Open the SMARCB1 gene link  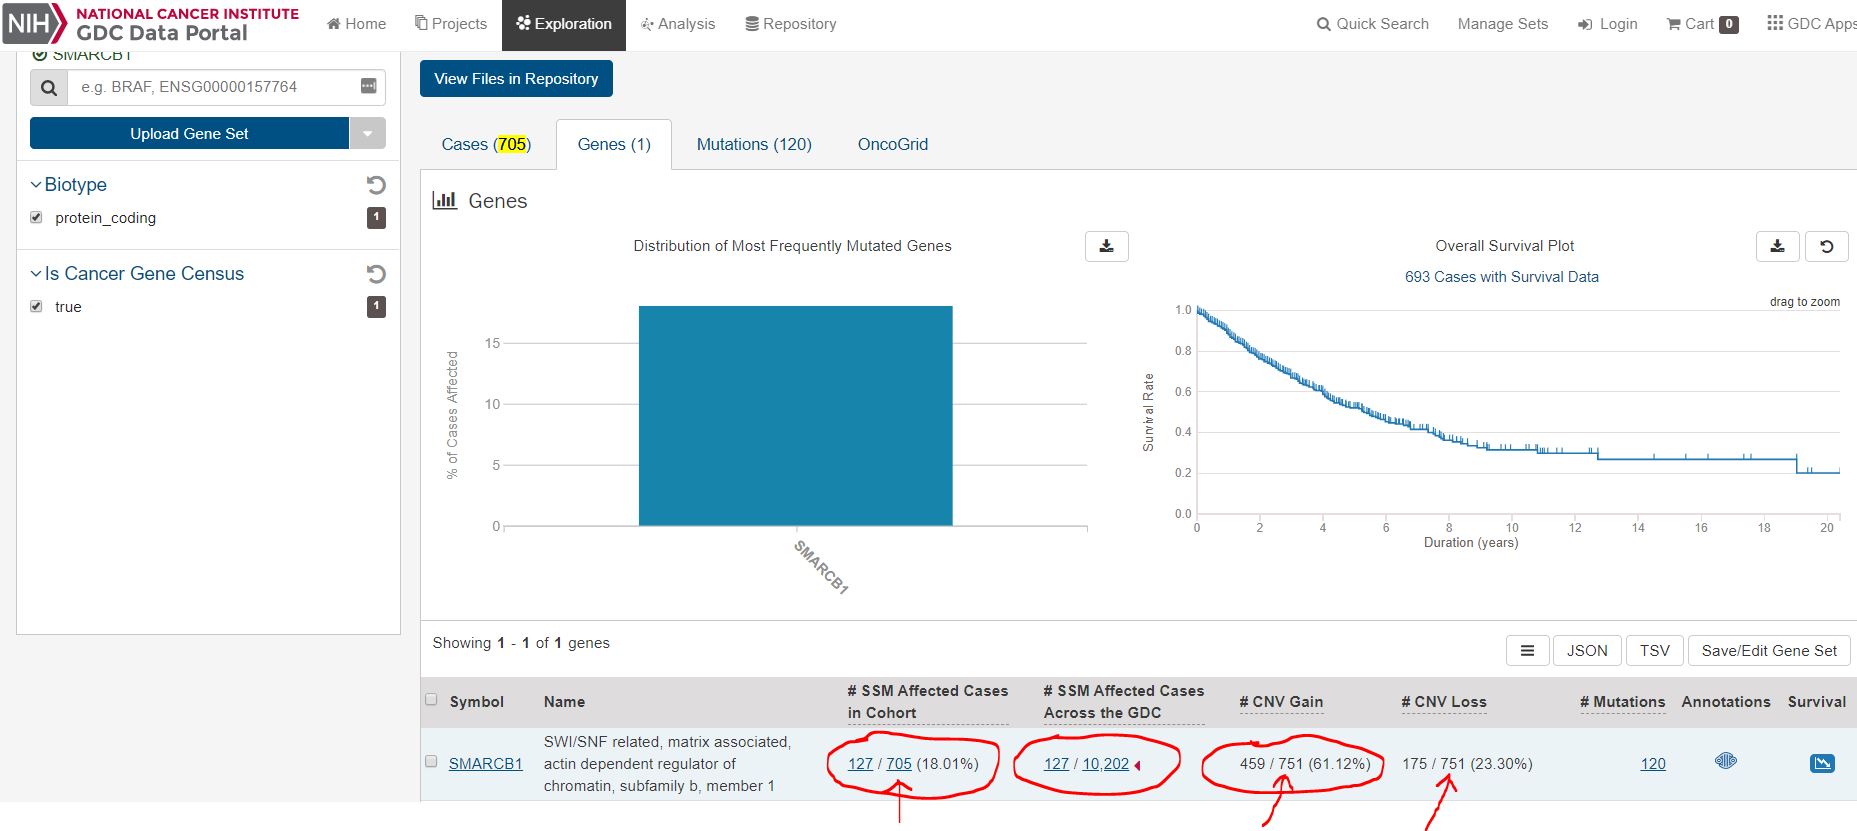click(x=486, y=764)
